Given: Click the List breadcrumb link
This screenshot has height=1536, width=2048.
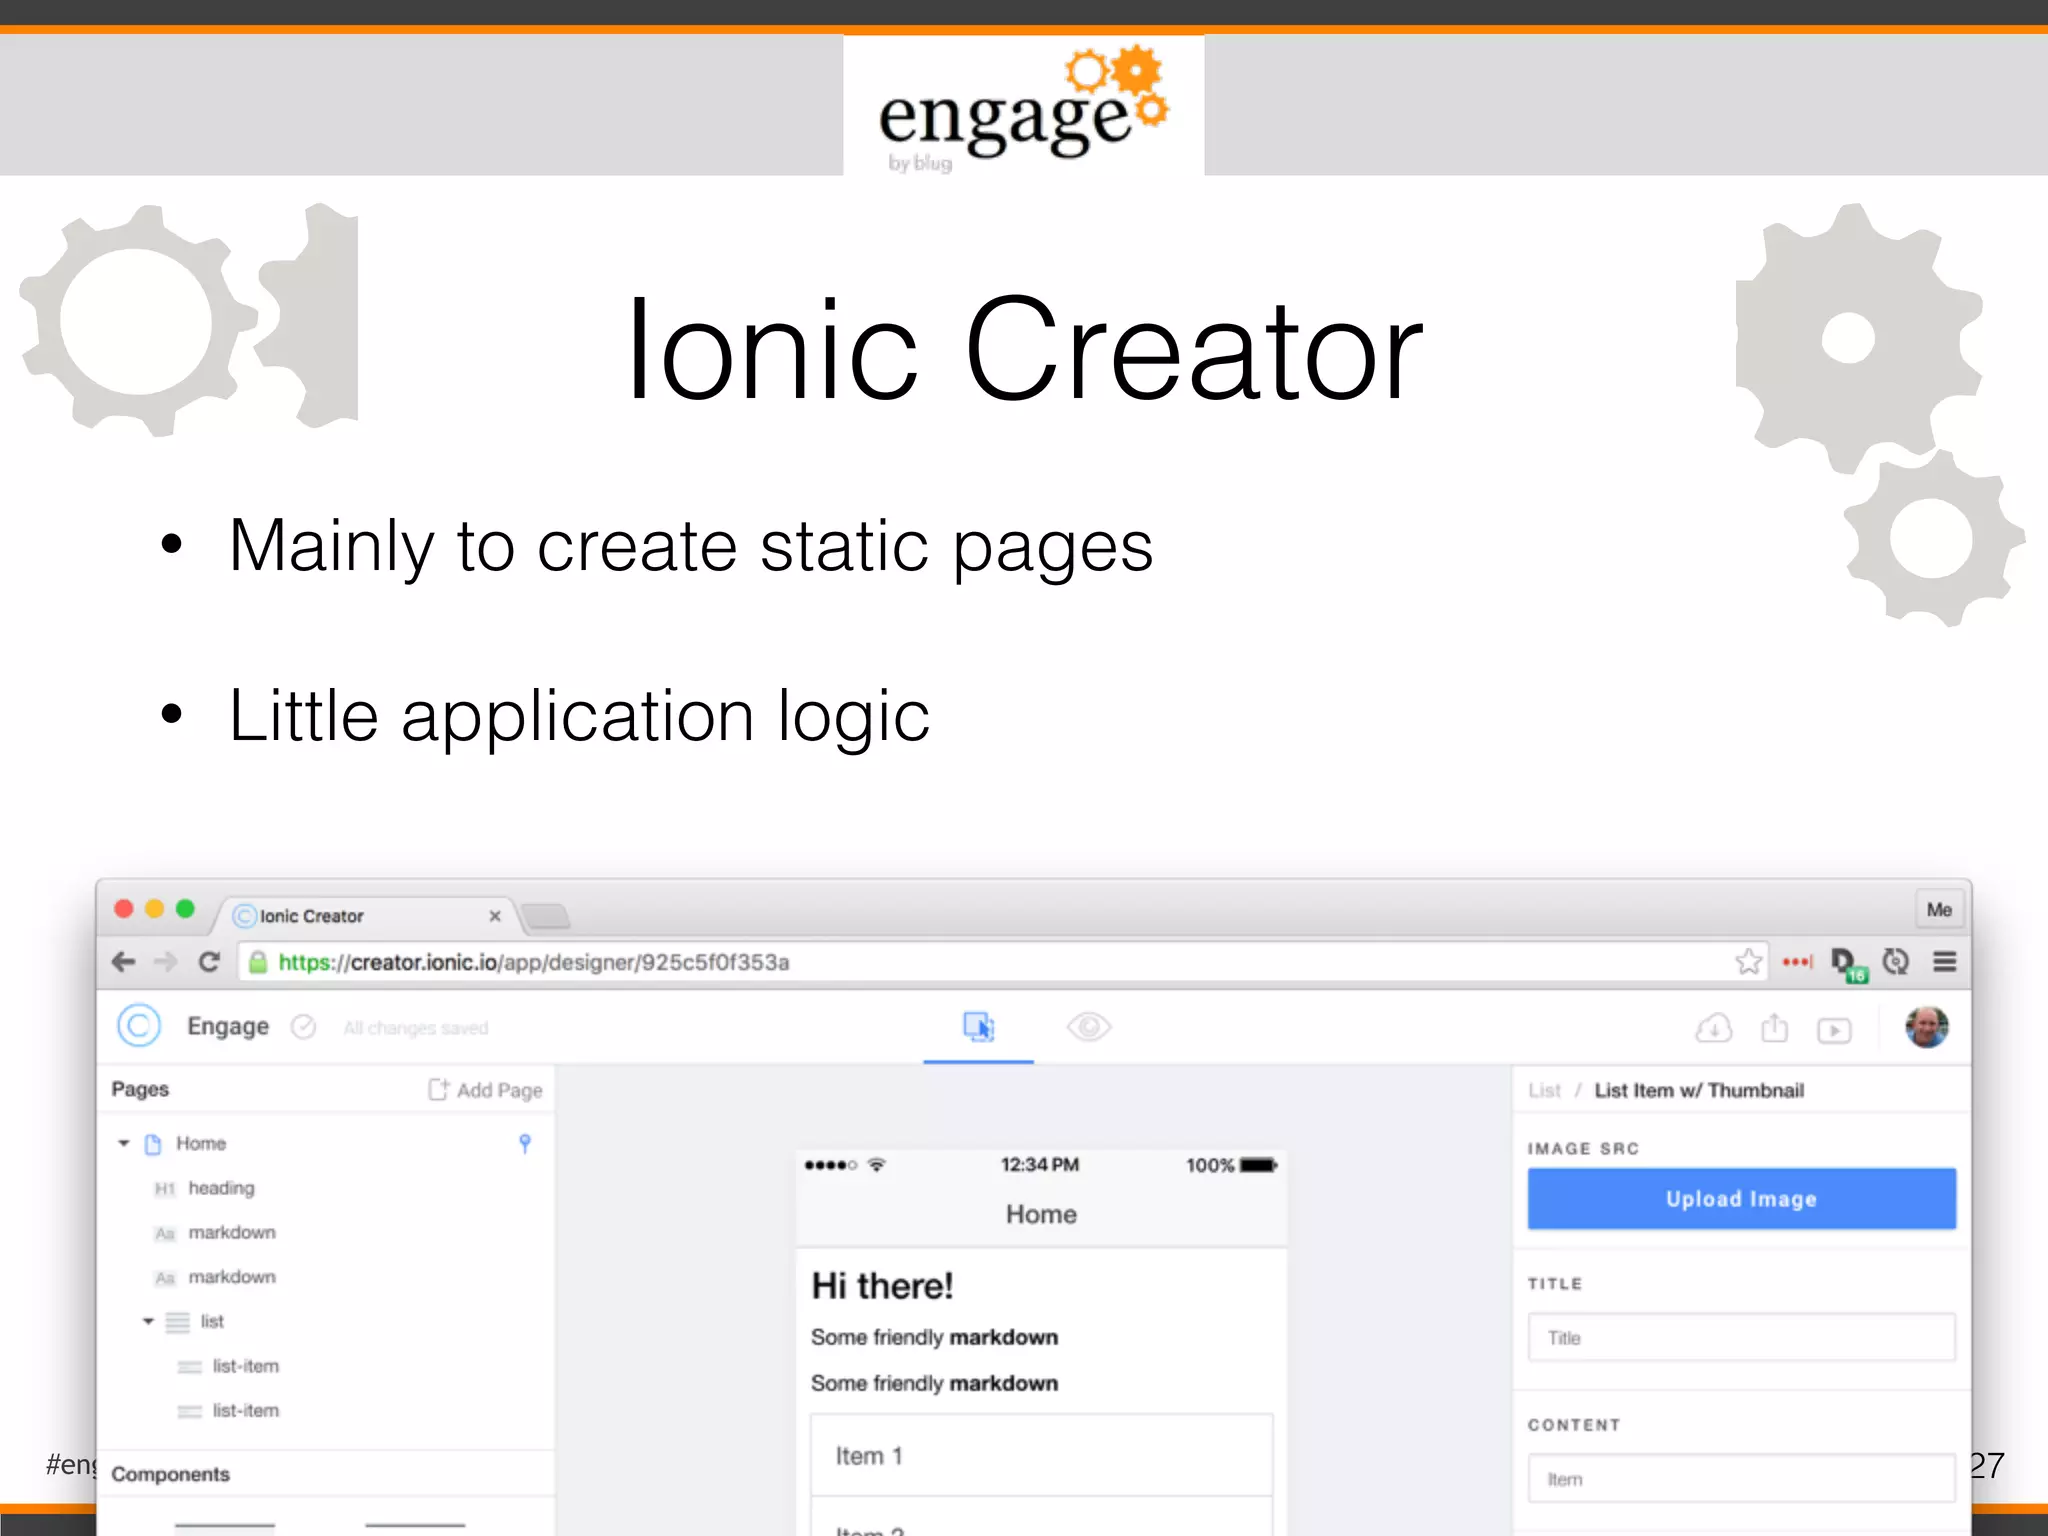Looking at the screenshot, I should click(x=1544, y=1091).
